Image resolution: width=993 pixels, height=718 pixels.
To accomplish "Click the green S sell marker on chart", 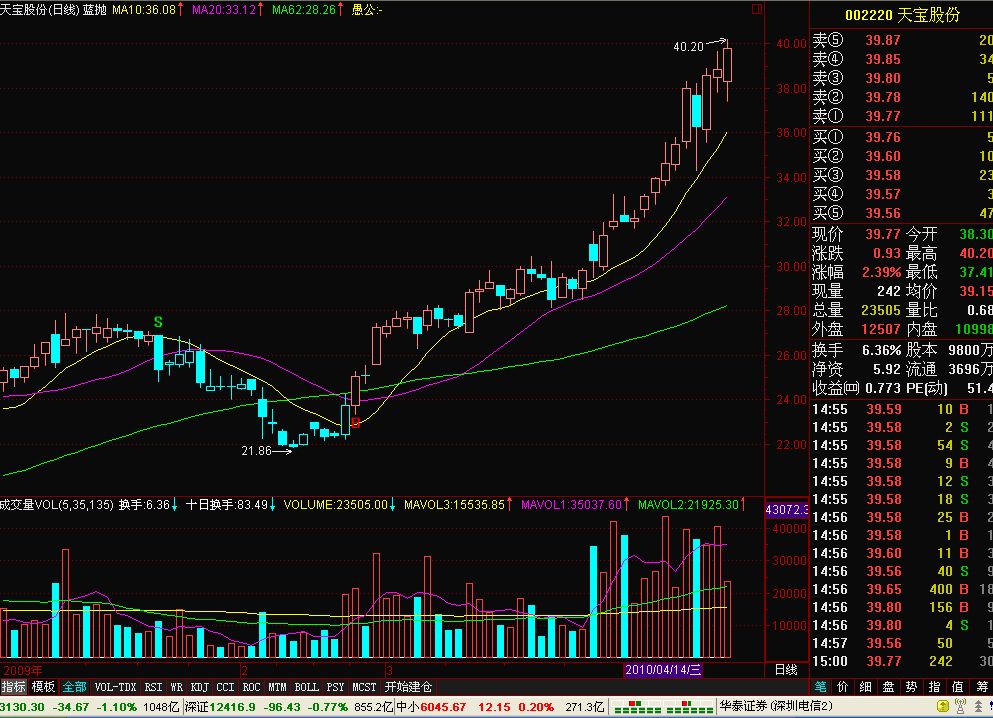I will [x=158, y=322].
